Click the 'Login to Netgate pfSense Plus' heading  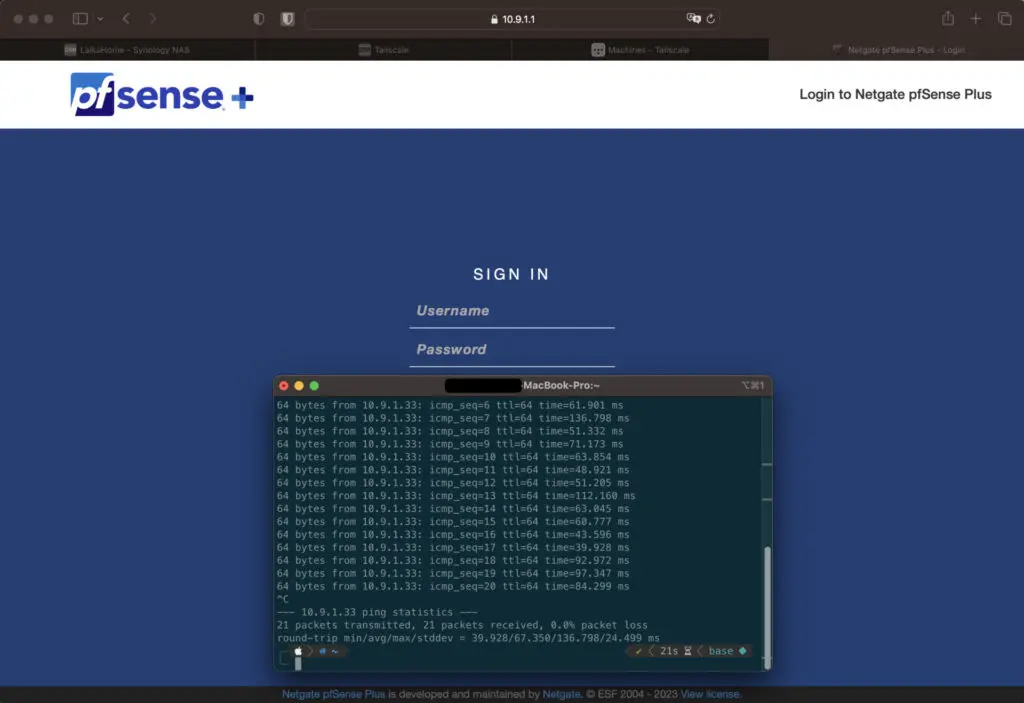[895, 94]
